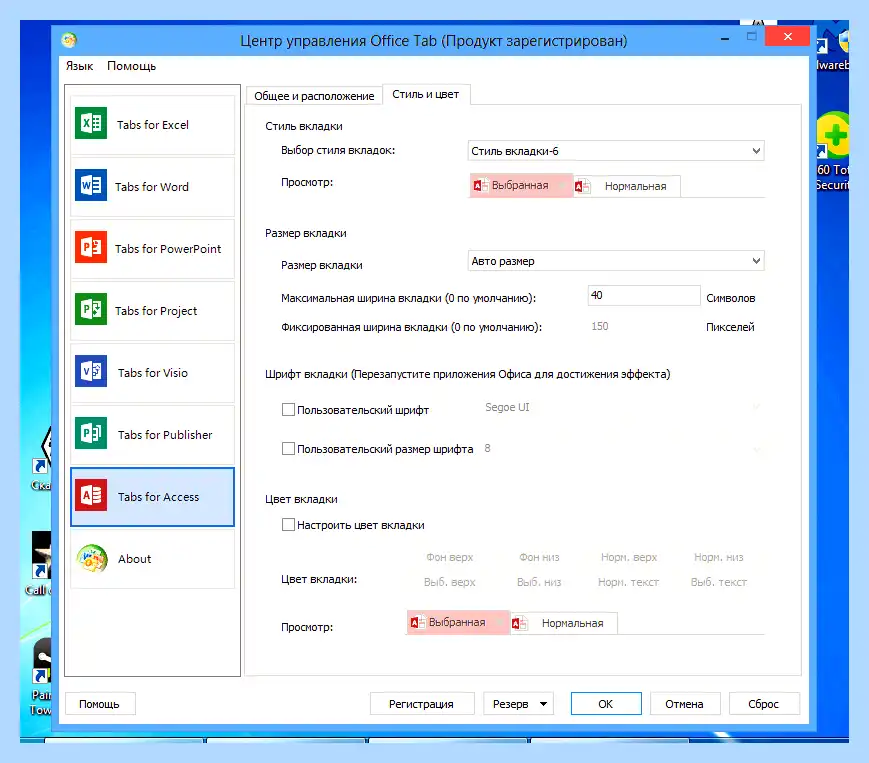Select the Tabs for Project icon

click(91, 309)
